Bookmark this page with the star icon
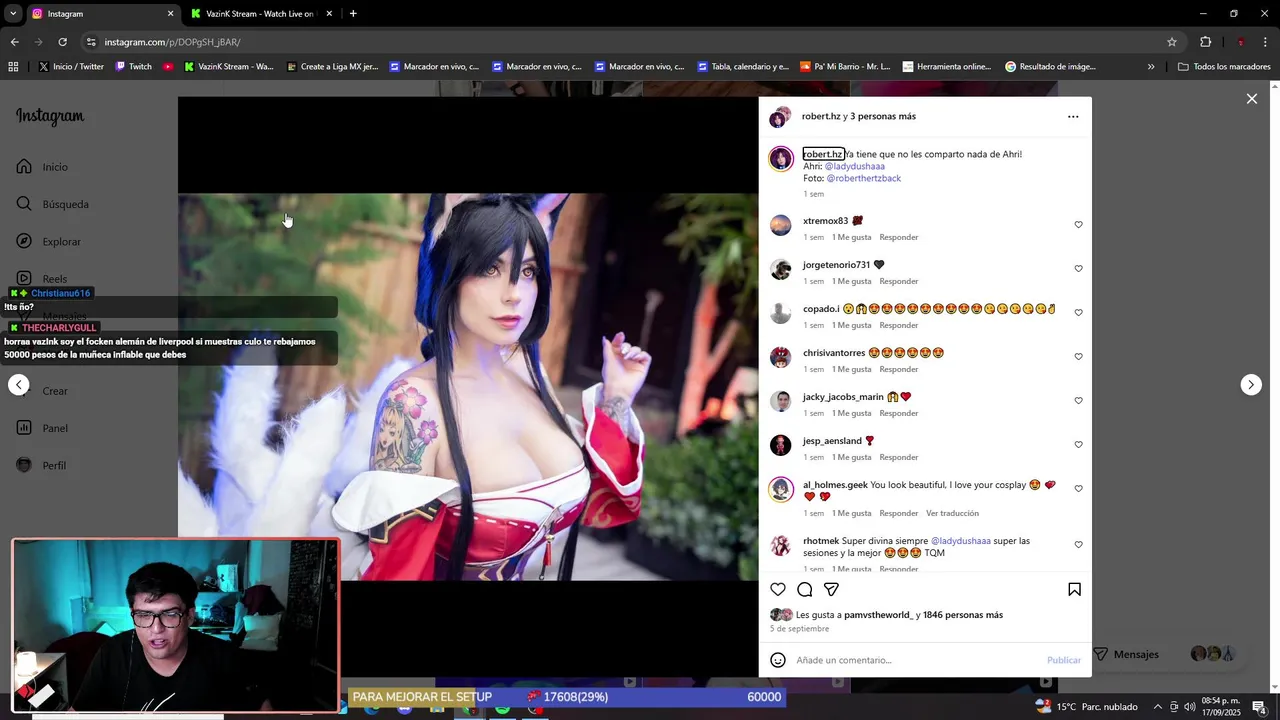Viewport: 1280px width, 720px height. 1172,42
